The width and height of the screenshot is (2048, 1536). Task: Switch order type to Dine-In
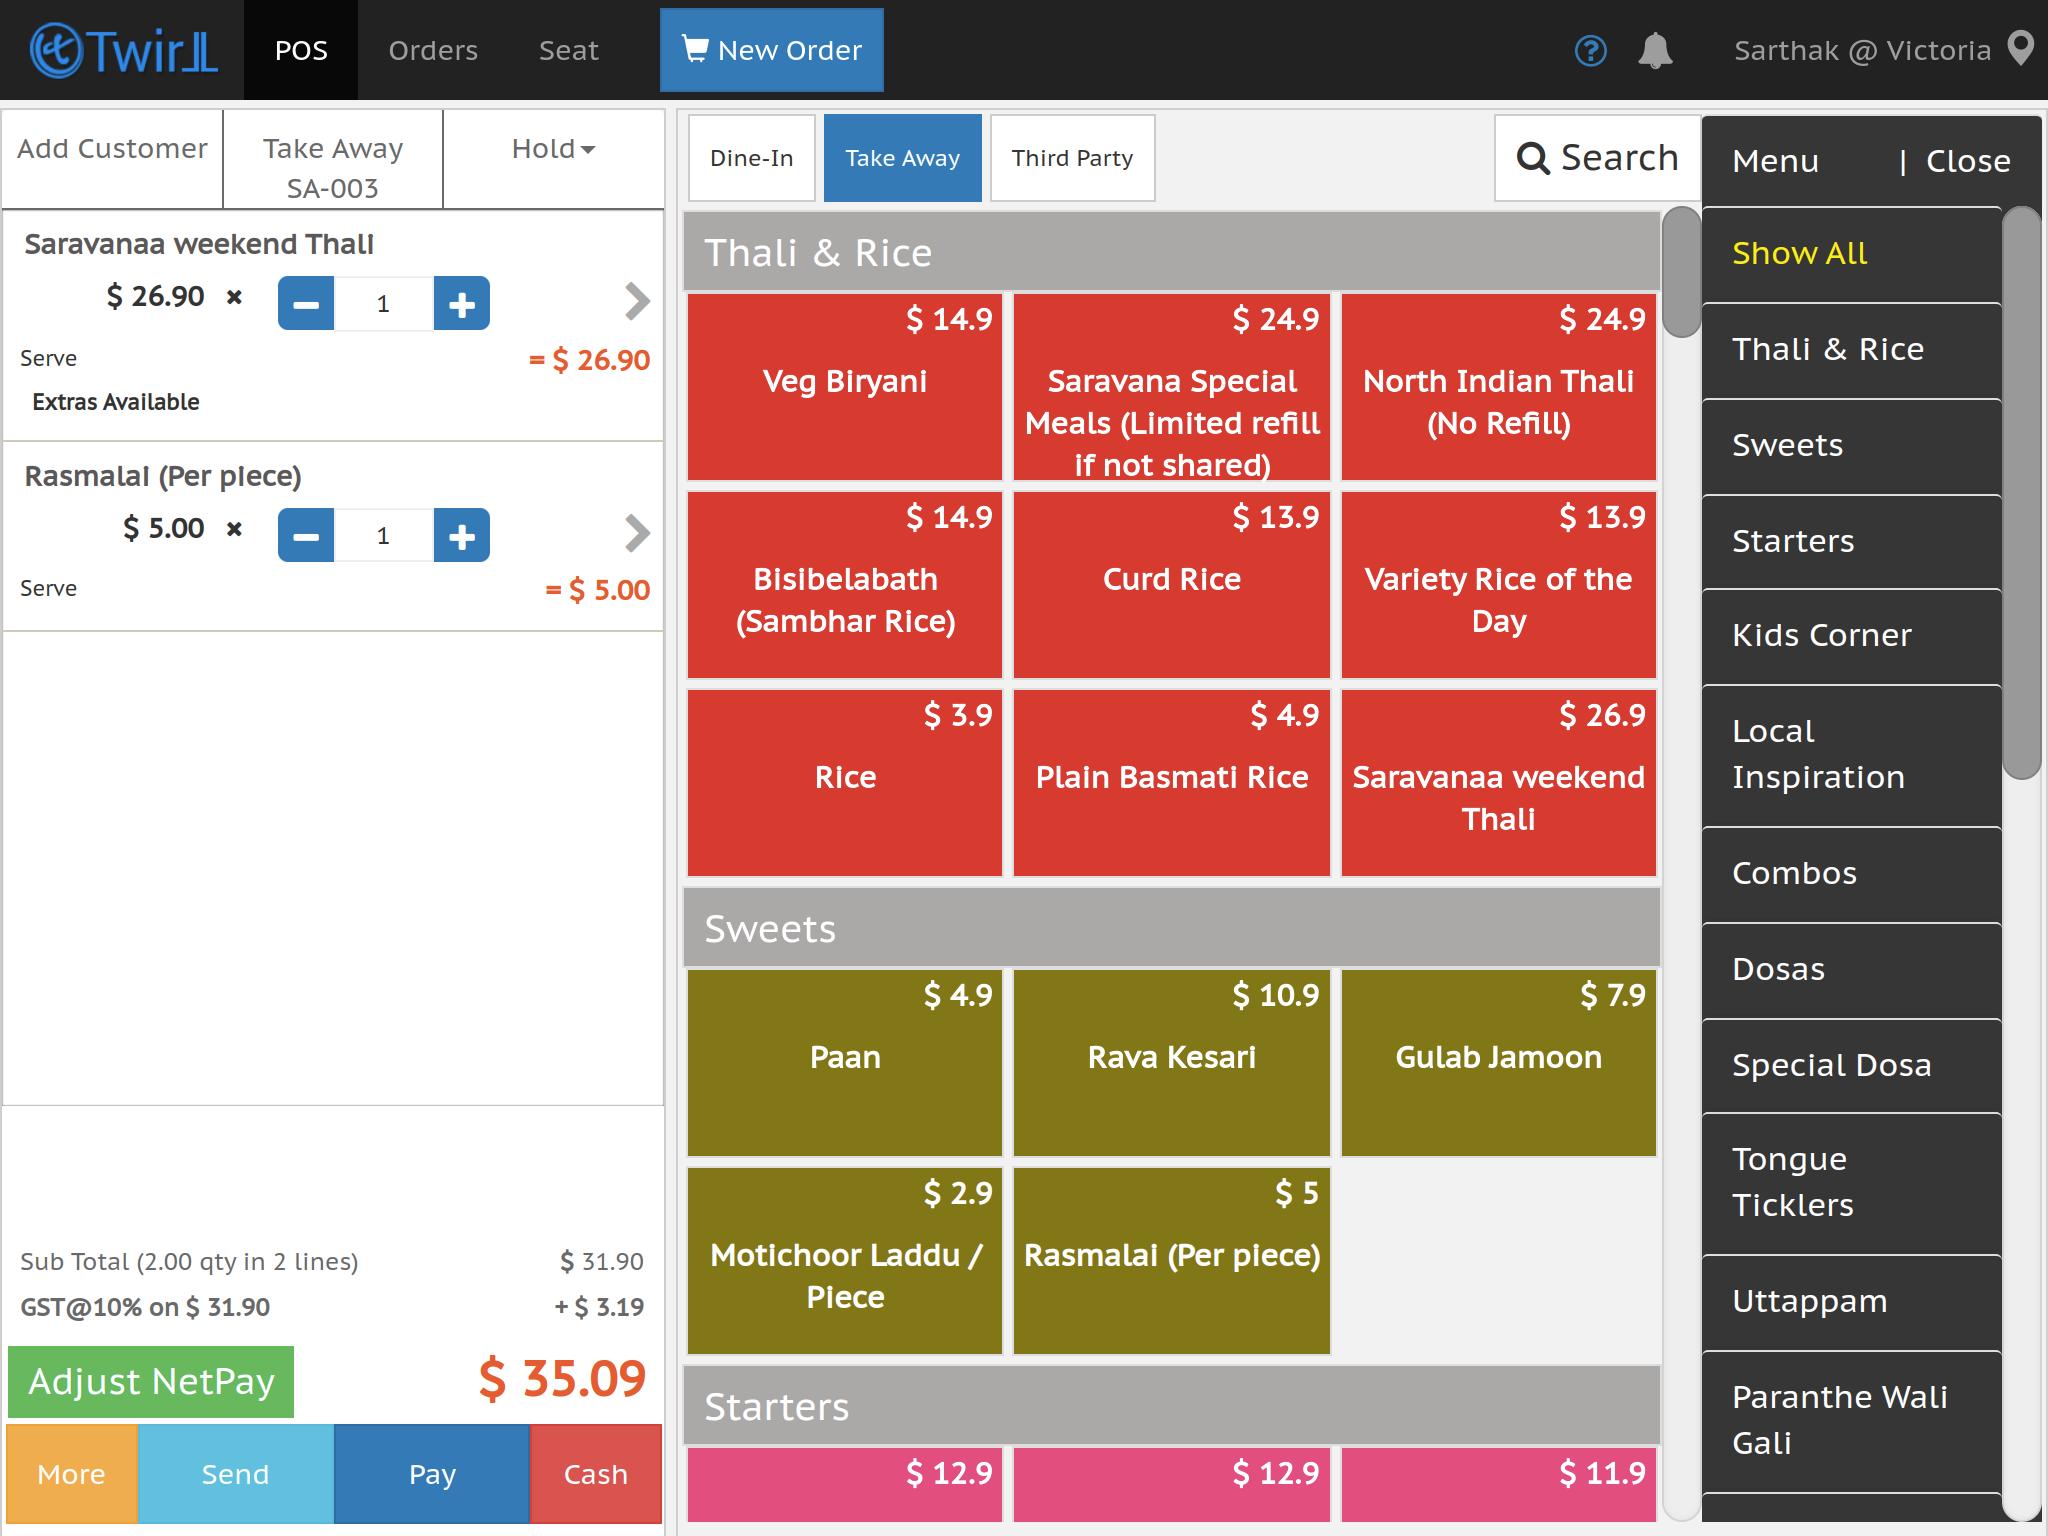[x=752, y=158]
